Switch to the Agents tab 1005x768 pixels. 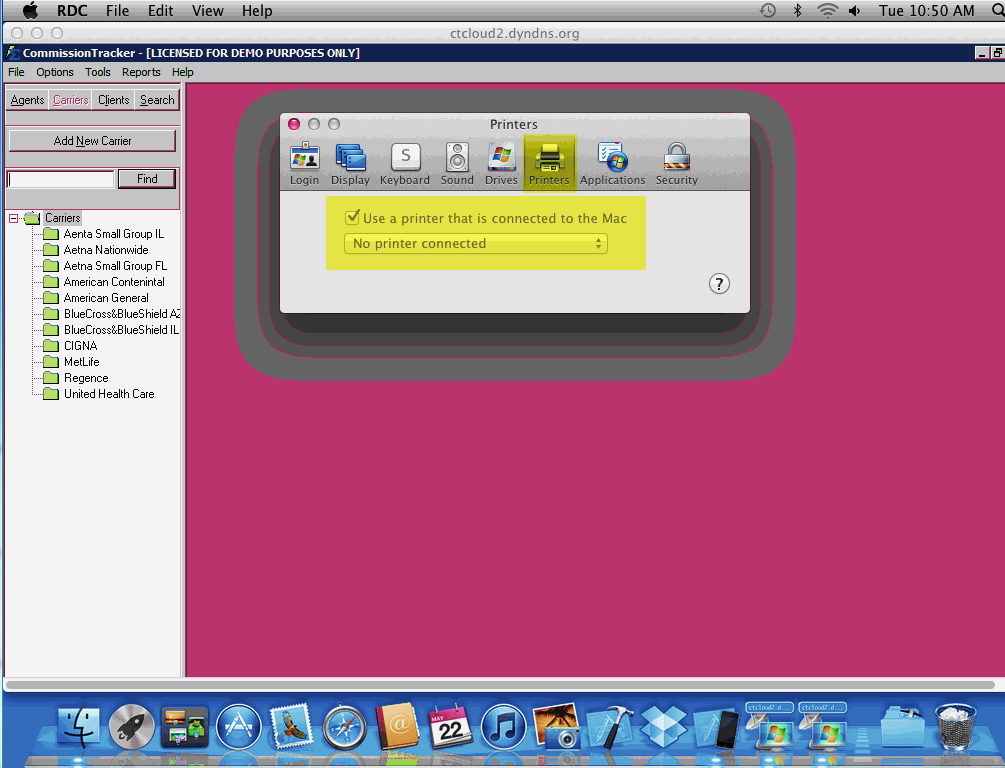coord(28,100)
